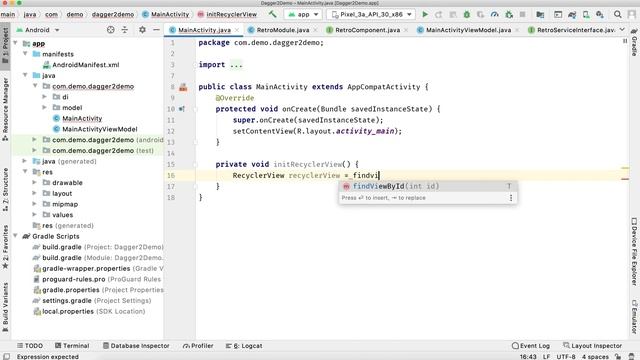This screenshot has width=640, height=360.
Task: Click the LF line separator status entry
Action: pyautogui.click(x=547, y=356)
